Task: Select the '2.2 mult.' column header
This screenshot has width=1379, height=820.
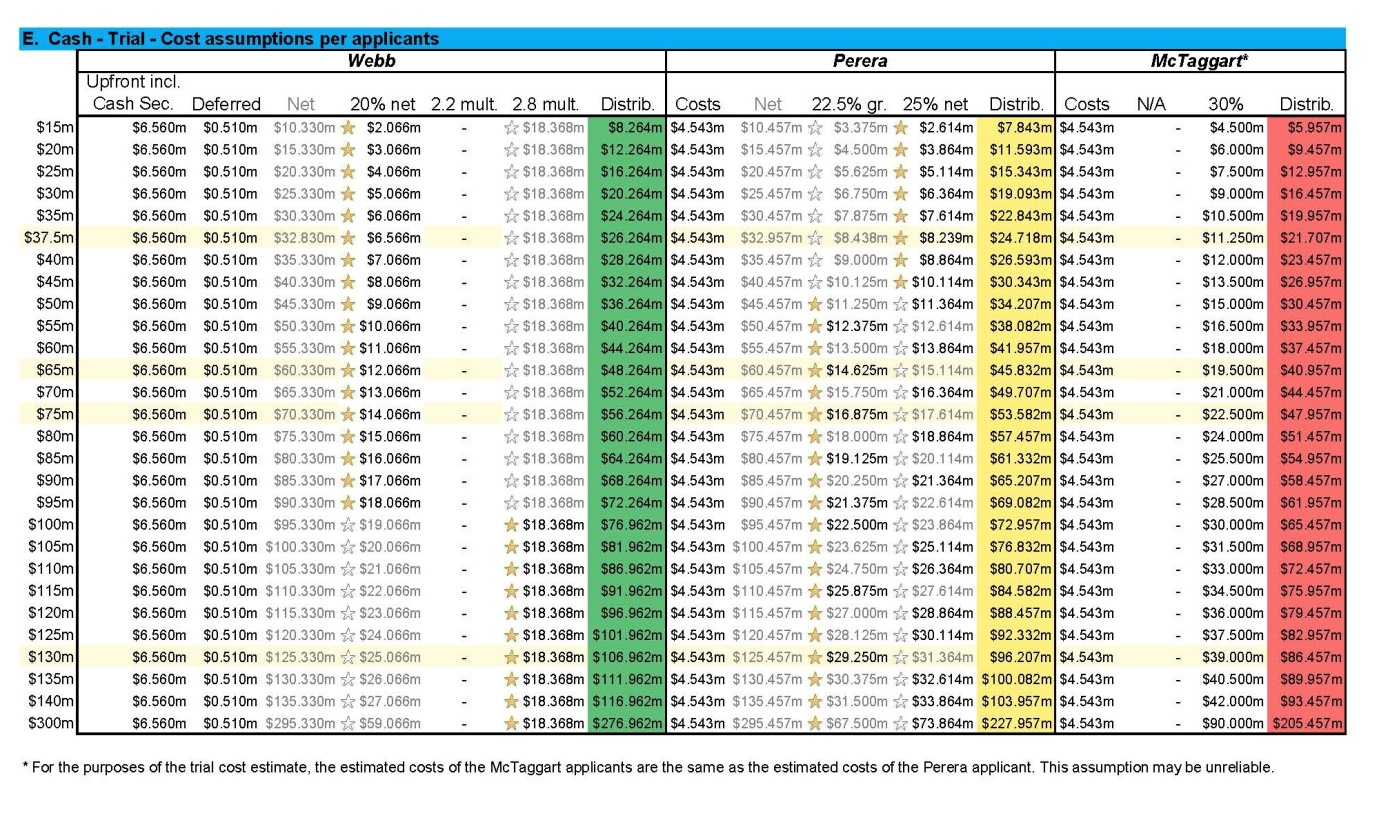Action: pyautogui.click(x=464, y=104)
